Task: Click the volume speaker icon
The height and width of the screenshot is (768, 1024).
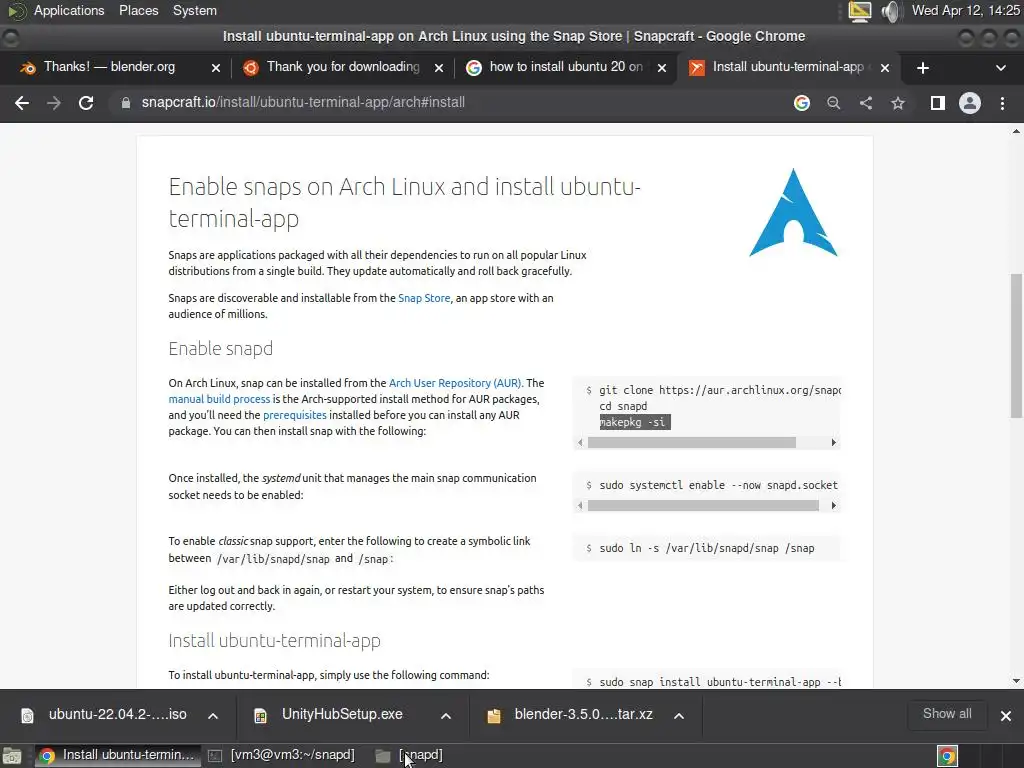Action: click(890, 11)
